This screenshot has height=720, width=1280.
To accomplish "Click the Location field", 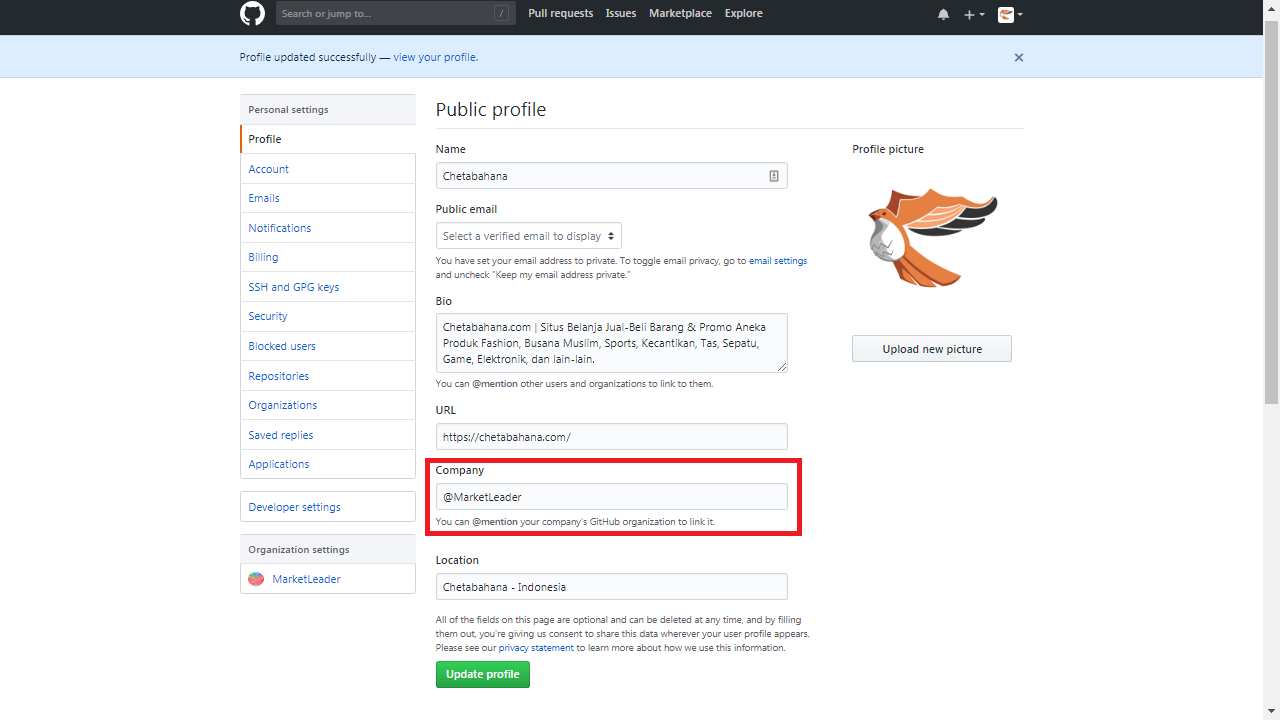I will pyautogui.click(x=611, y=587).
